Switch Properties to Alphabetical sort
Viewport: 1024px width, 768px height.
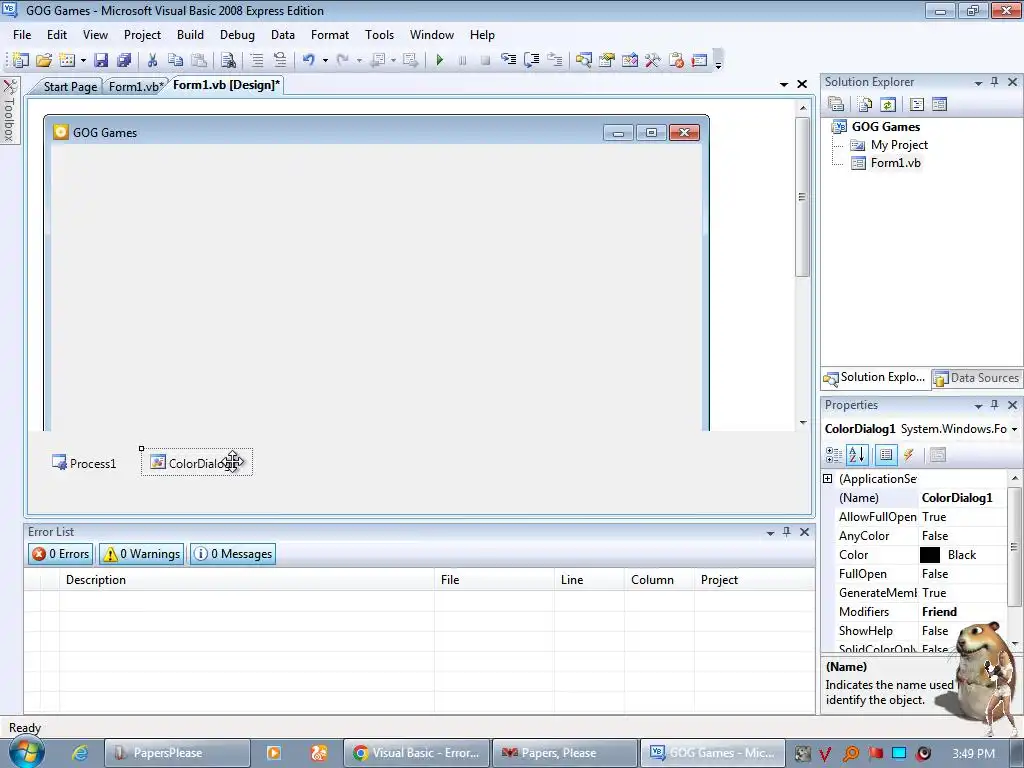(x=857, y=455)
